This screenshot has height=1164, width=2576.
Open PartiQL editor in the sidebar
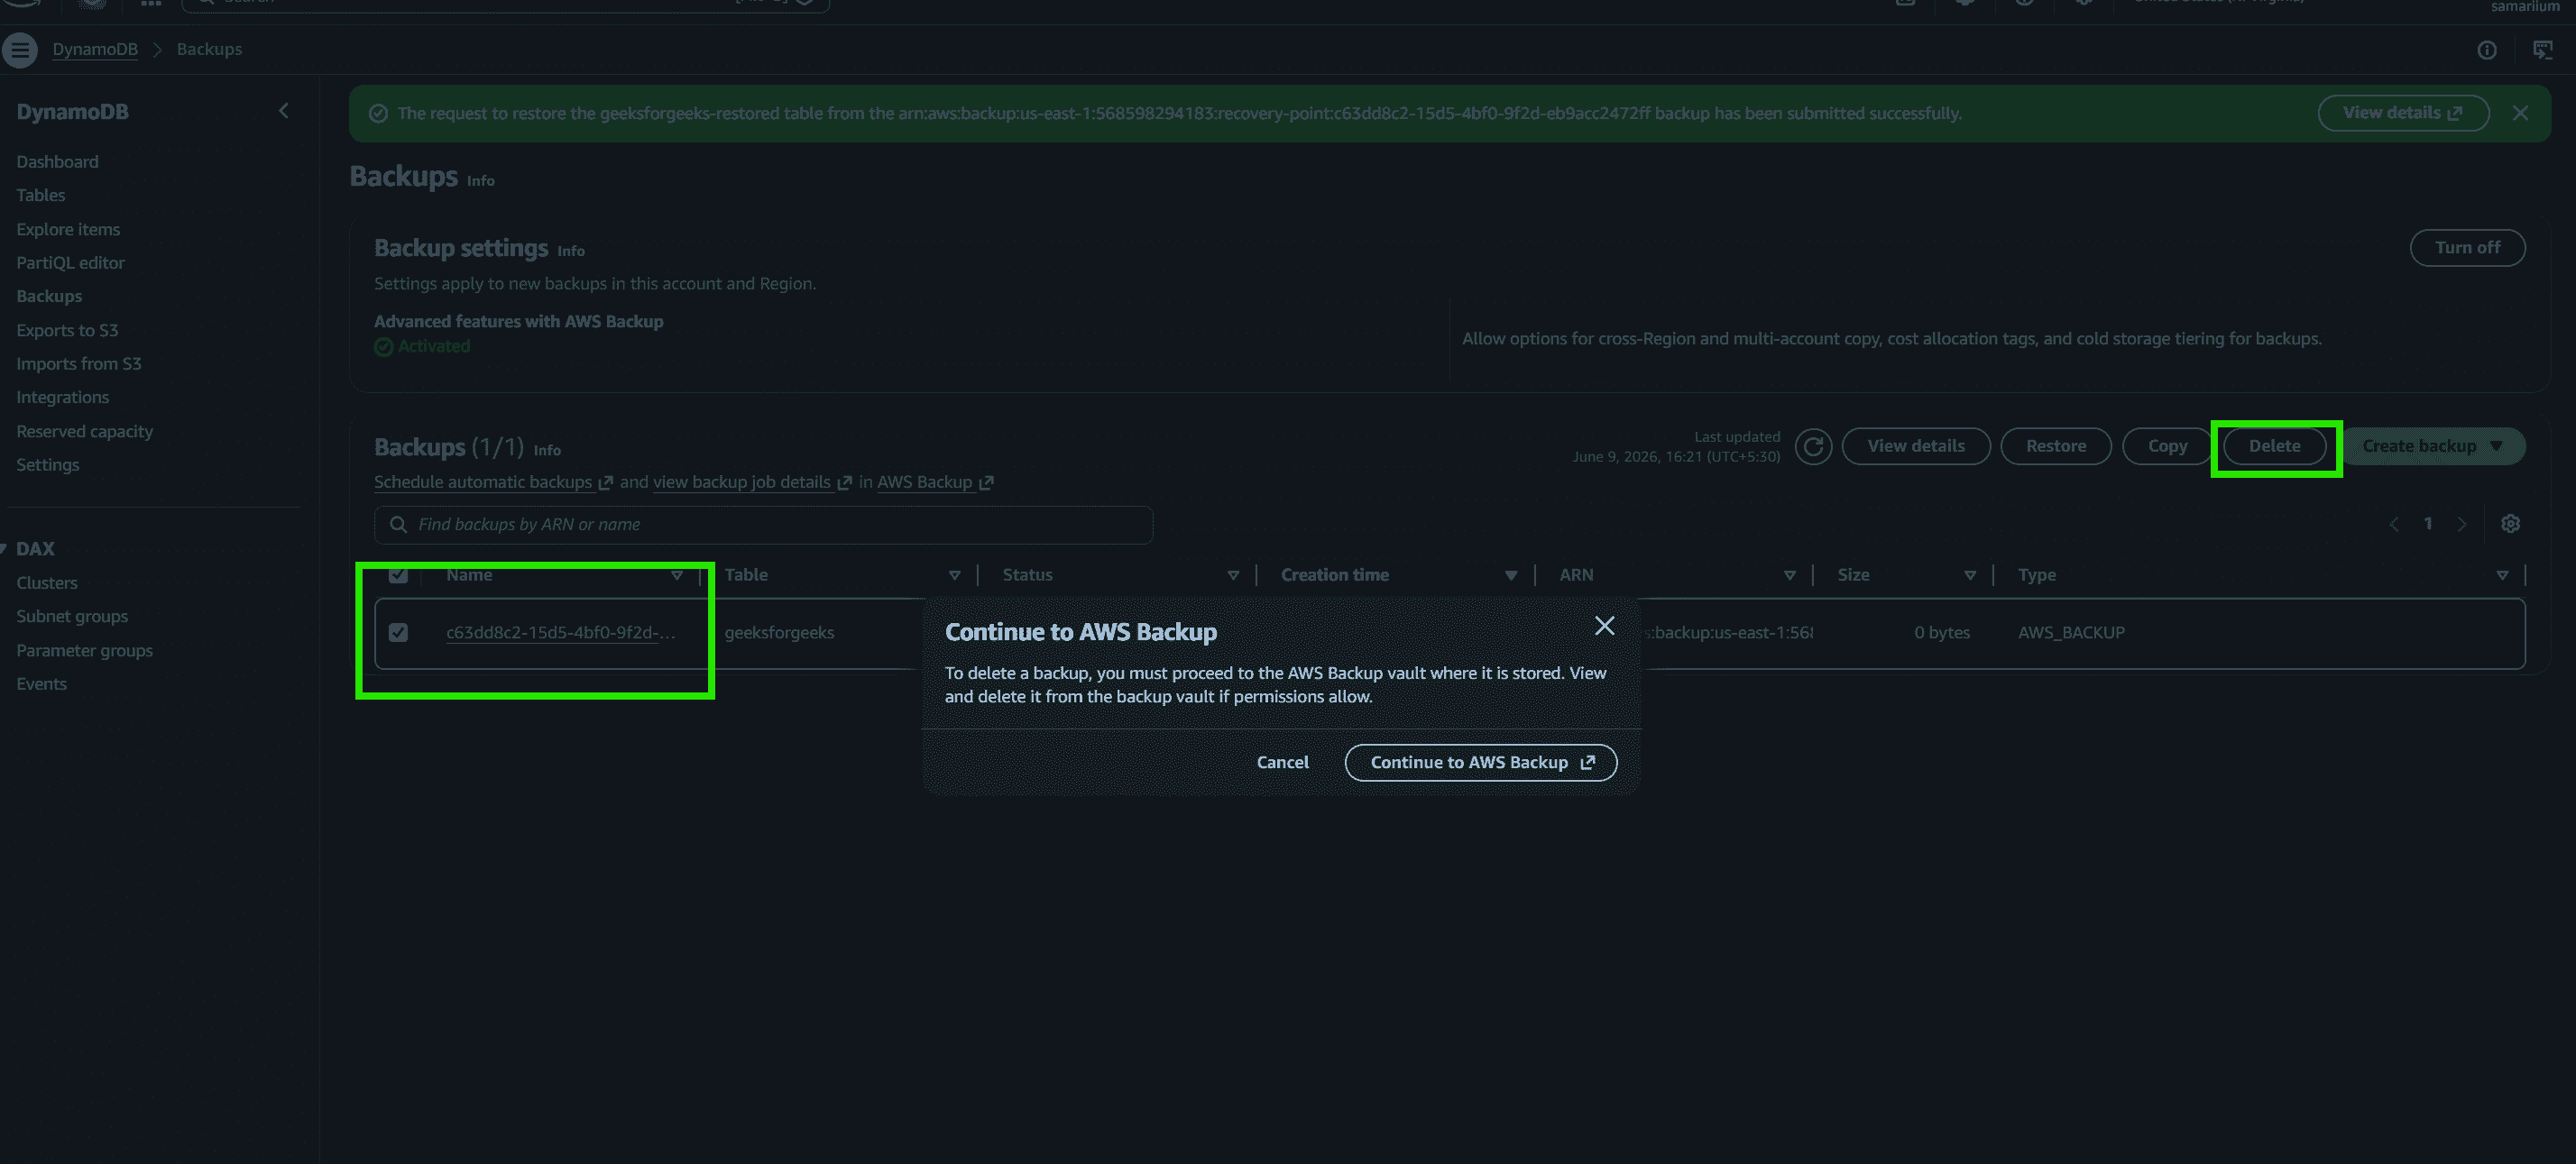point(70,263)
